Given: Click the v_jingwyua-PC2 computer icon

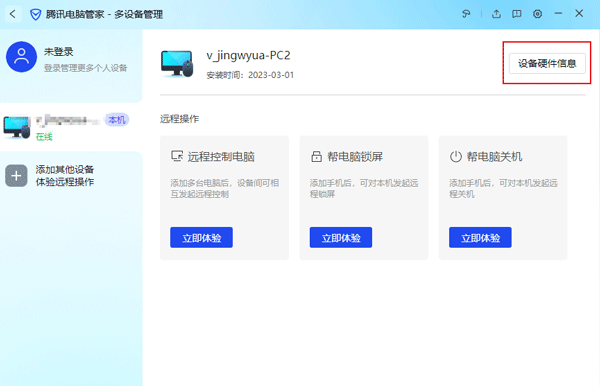Looking at the screenshot, I should tap(176, 64).
